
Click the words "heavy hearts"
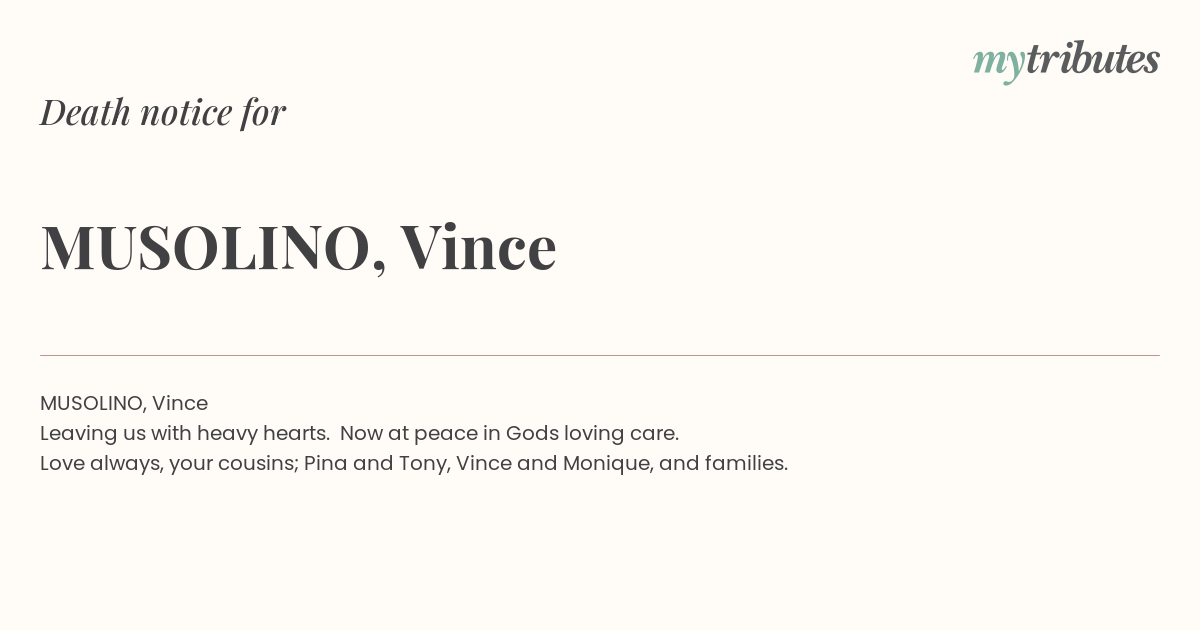point(260,434)
